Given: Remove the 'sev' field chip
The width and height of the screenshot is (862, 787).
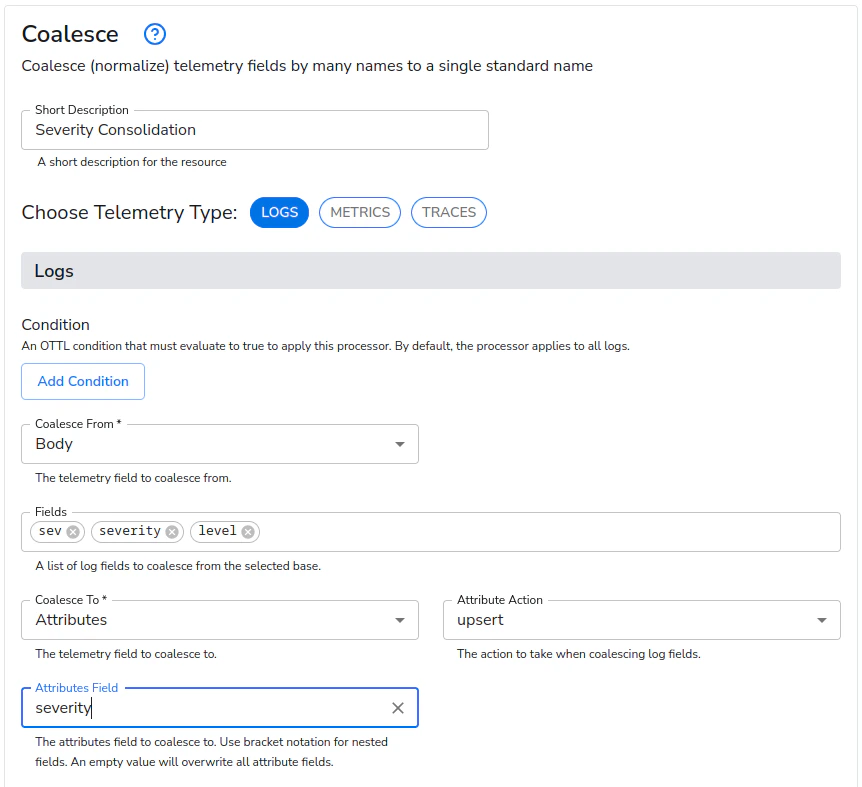Looking at the screenshot, I should click(x=73, y=531).
